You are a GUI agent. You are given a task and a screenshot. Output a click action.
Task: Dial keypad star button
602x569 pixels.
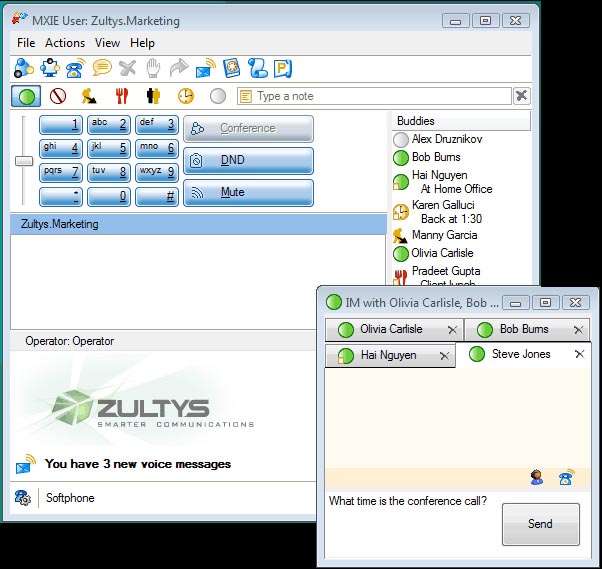coord(61,197)
